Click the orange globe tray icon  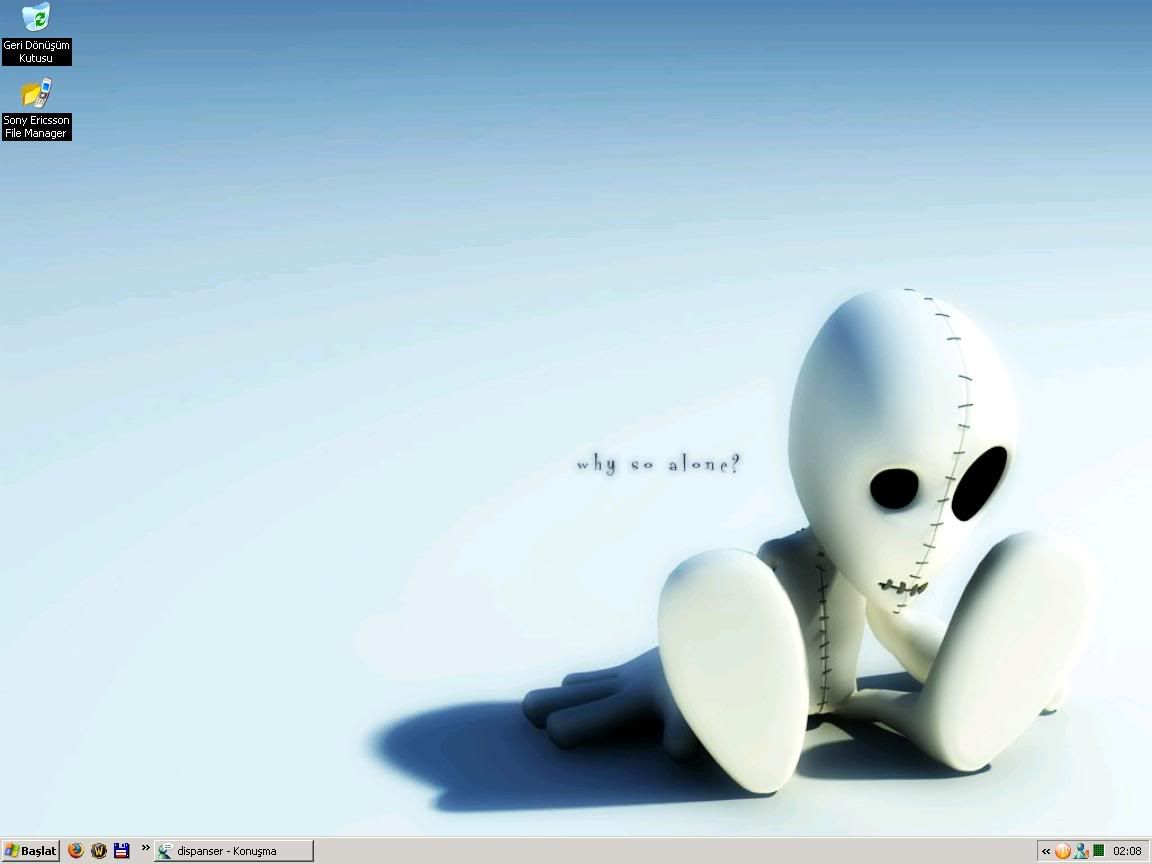point(1062,852)
